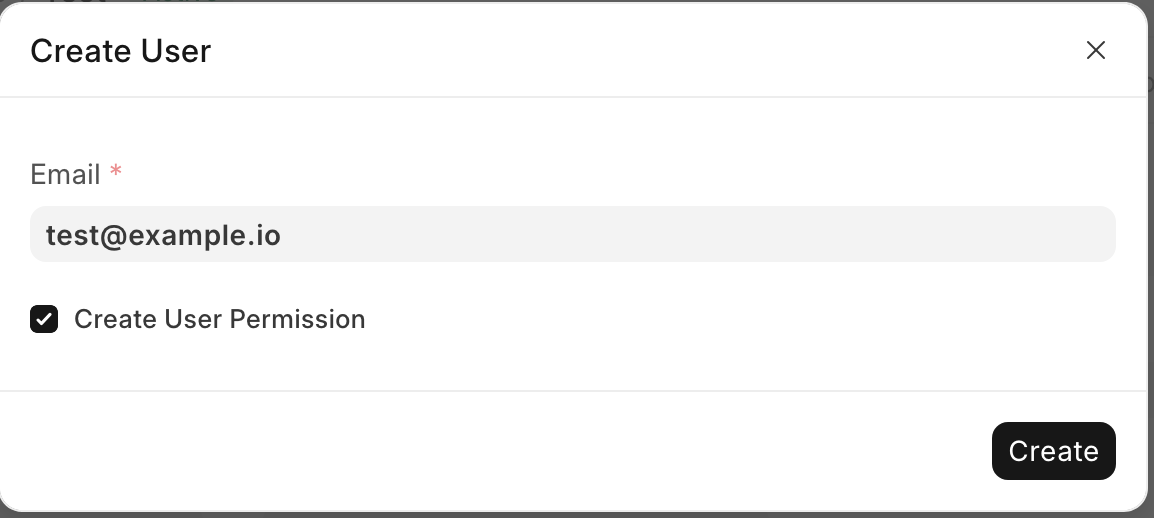
Task: Submit the new user with Create
Action: (x=1053, y=451)
